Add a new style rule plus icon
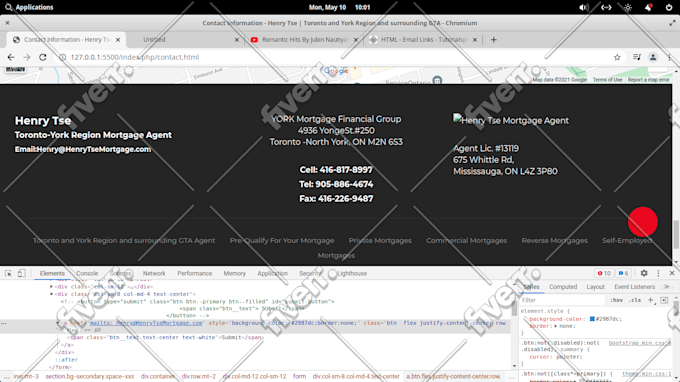The width and height of the screenshot is (680, 382). pos(651,300)
